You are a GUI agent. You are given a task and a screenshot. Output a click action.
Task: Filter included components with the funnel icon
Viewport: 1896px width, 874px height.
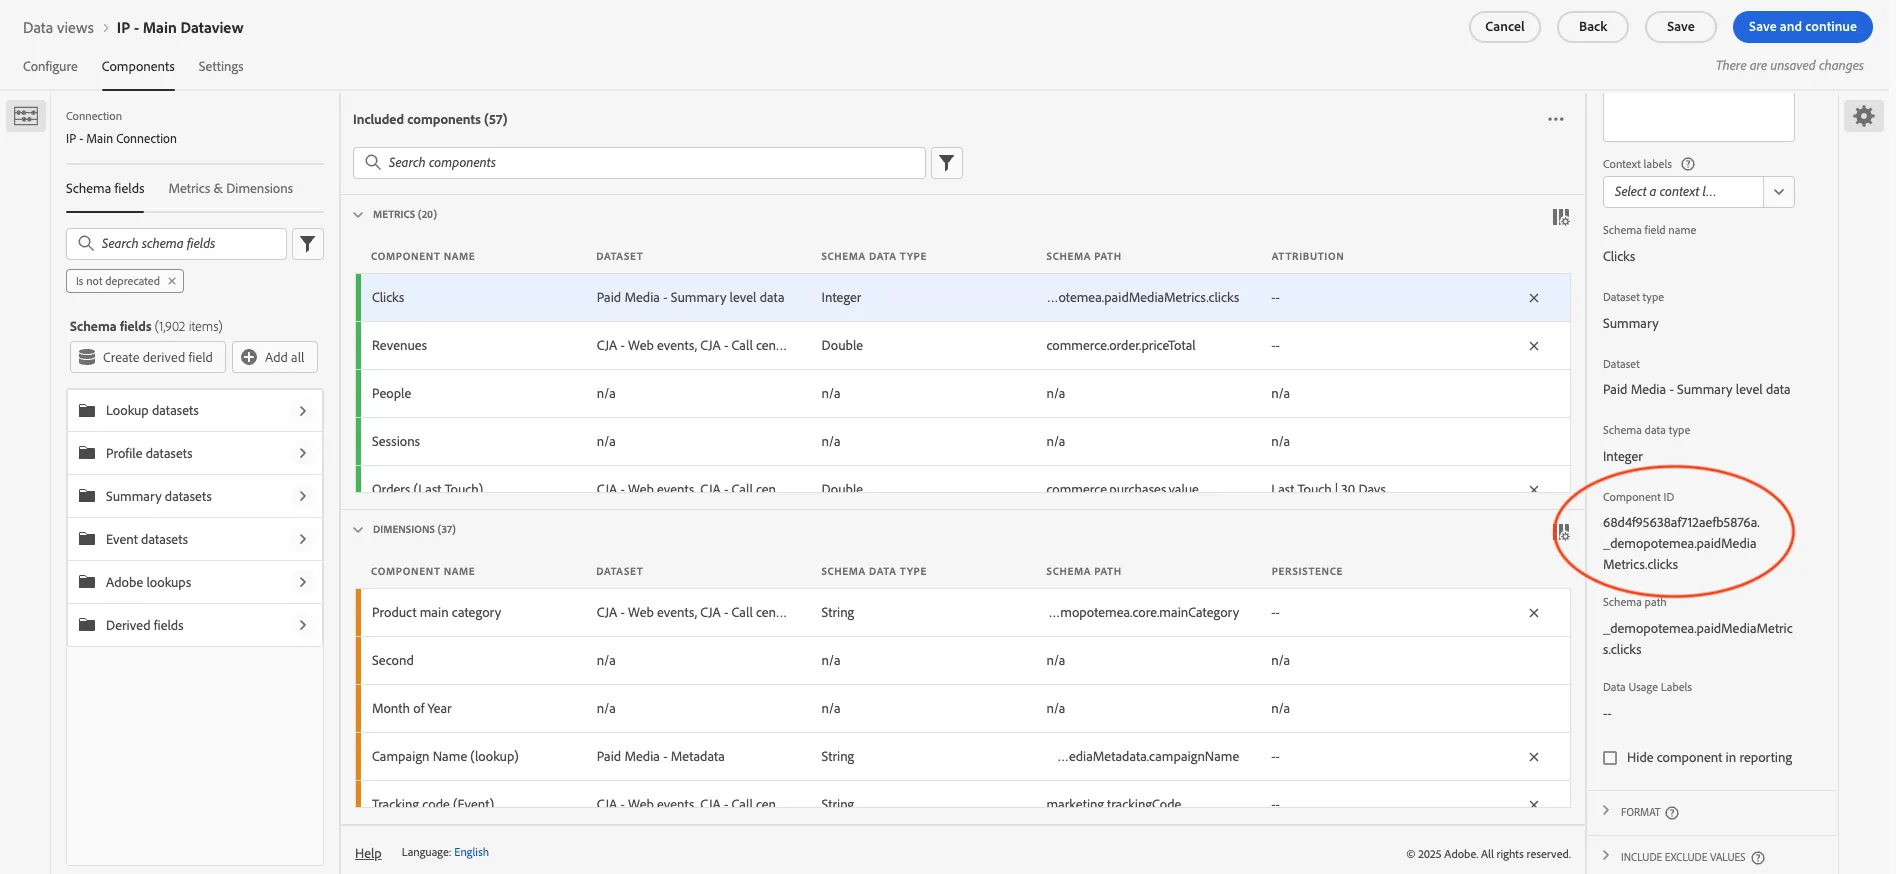(x=947, y=163)
